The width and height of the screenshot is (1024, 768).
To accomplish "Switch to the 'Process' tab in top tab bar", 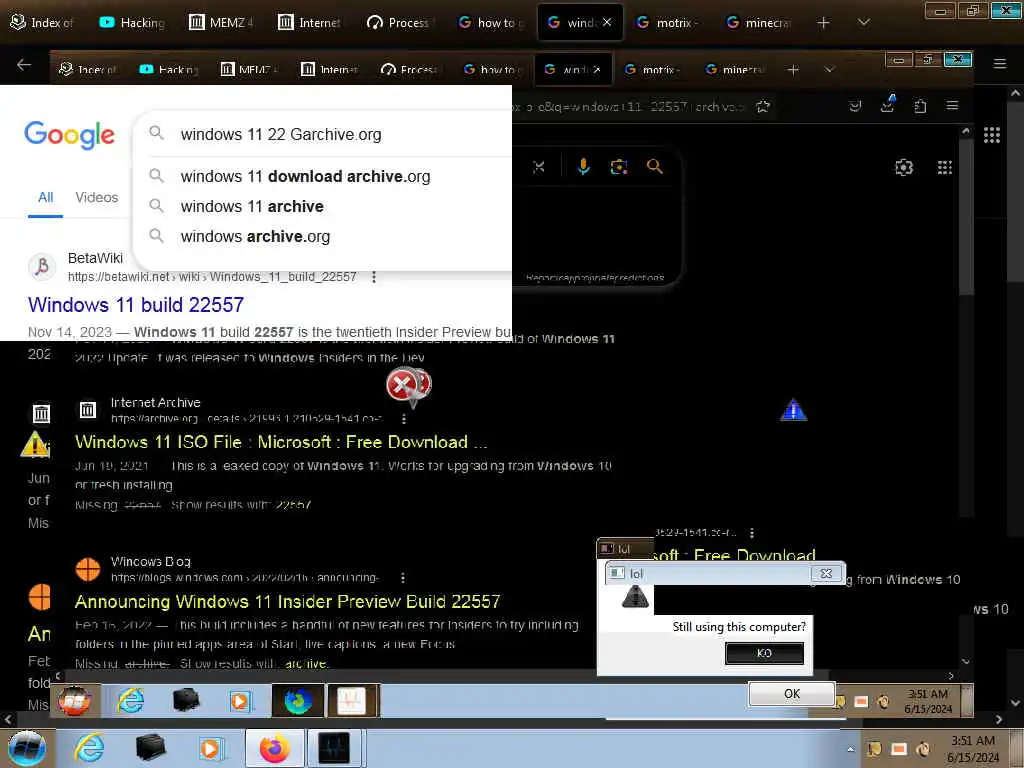I will pos(398,22).
